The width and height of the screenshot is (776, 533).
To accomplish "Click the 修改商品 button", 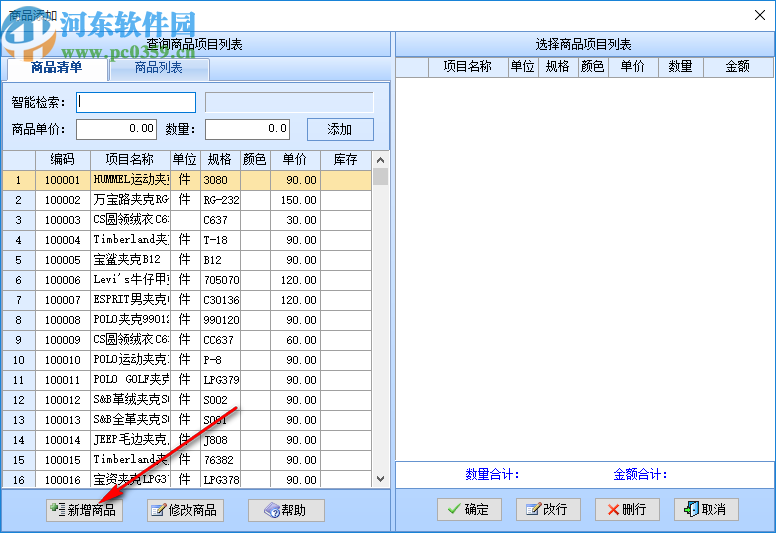I will click(x=185, y=510).
